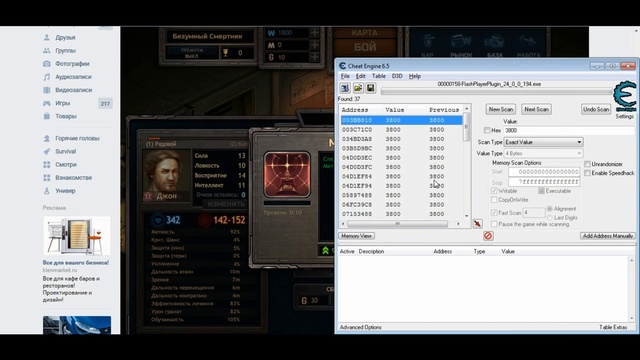
Task: Toggle the Fast Scan checkbox
Action: 494,213
